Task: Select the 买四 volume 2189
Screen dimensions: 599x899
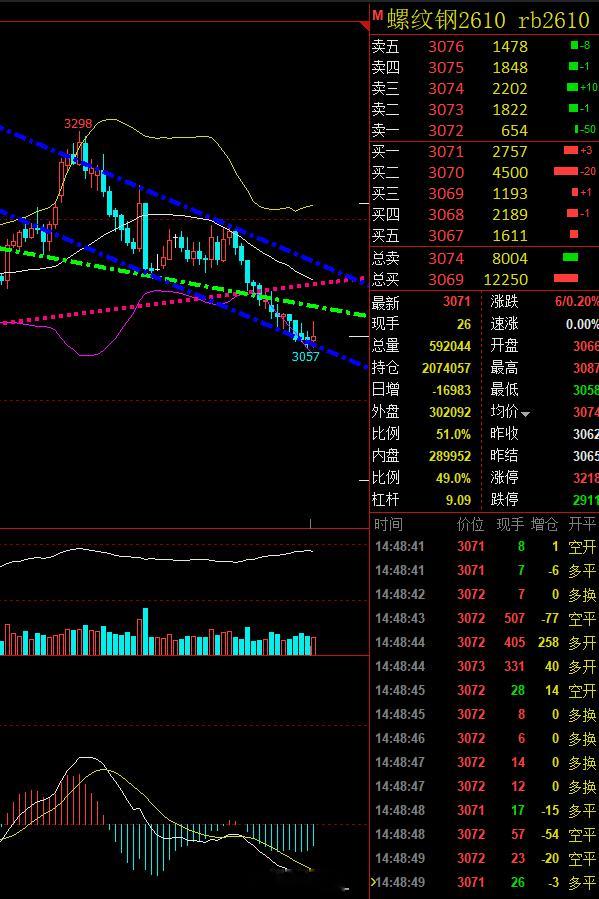Action: coord(510,214)
